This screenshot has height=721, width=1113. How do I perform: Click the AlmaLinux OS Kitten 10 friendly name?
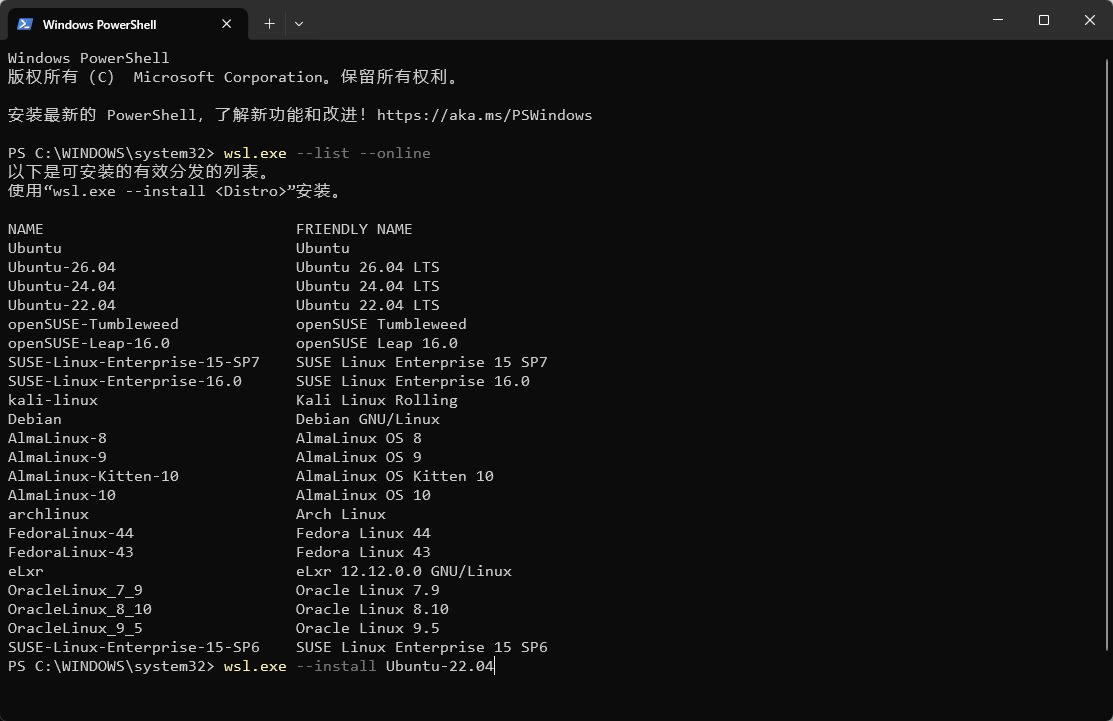coord(395,476)
